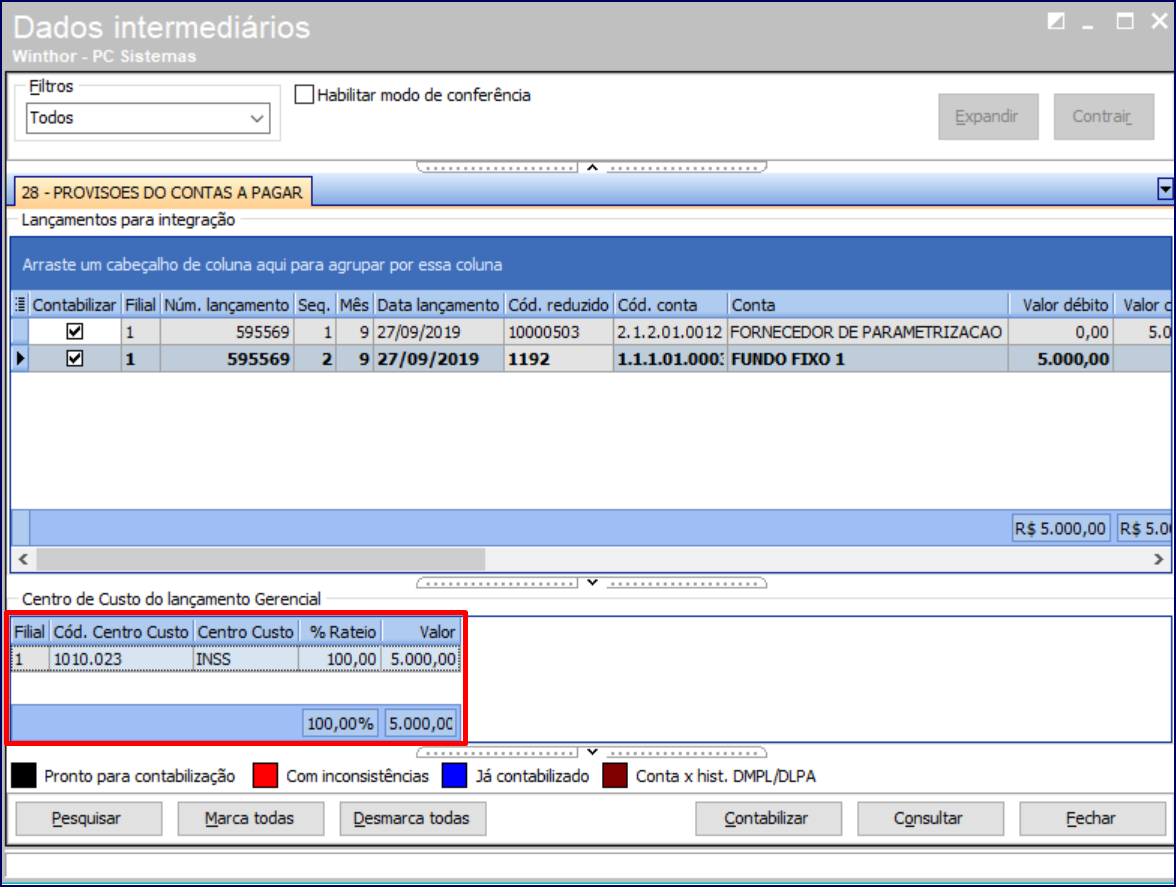Select Valor débito cell 0,00
Image resolution: width=1176 pixels, height=887 pixels.
[1060, 331]
